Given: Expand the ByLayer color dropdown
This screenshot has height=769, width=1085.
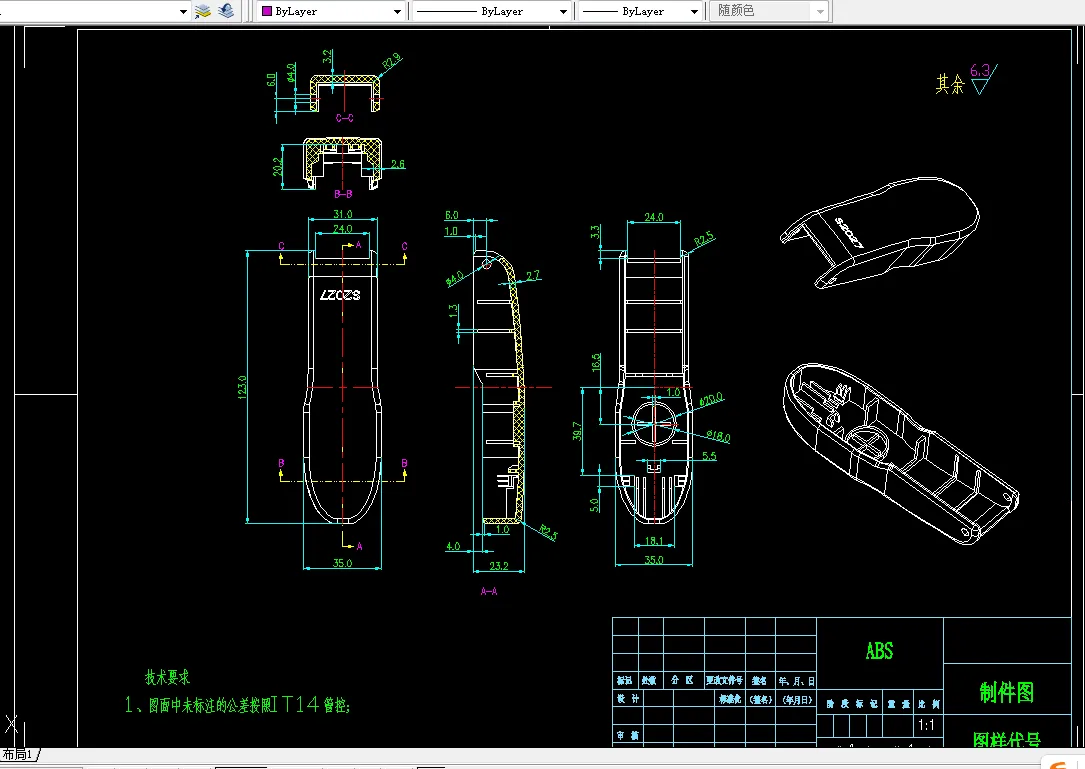Looking at the screenshot, I should 397,12.
